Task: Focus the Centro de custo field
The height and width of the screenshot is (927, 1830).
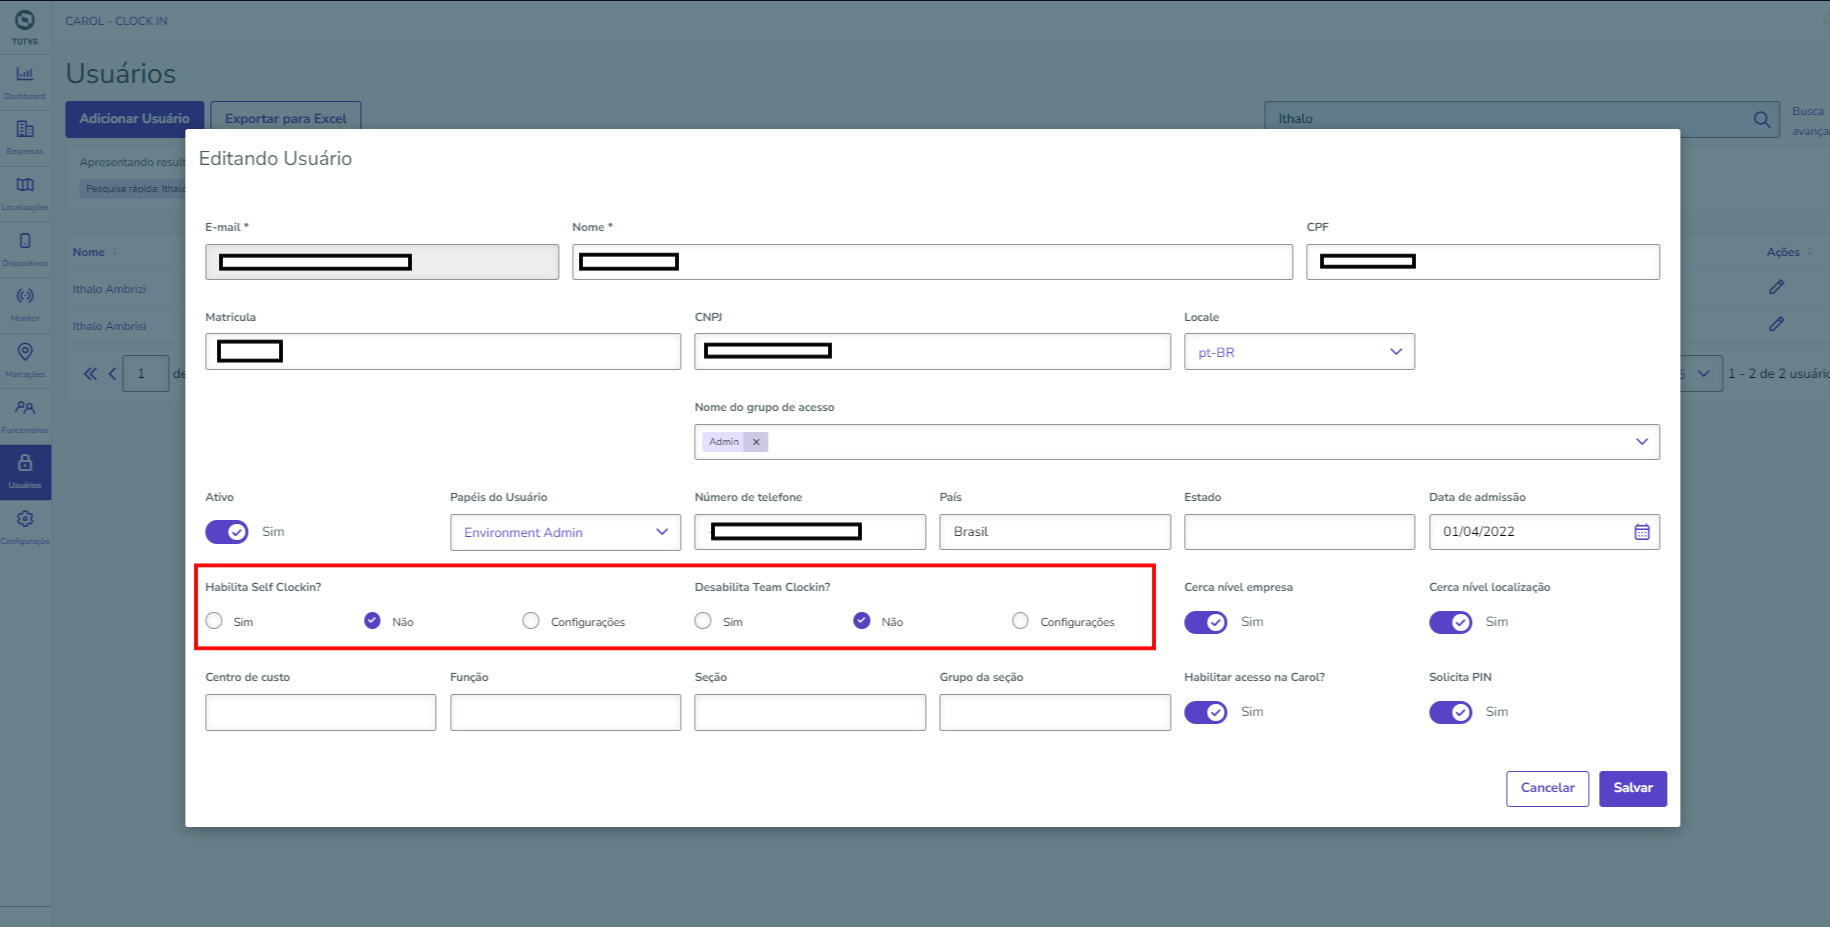Action: 320,712
